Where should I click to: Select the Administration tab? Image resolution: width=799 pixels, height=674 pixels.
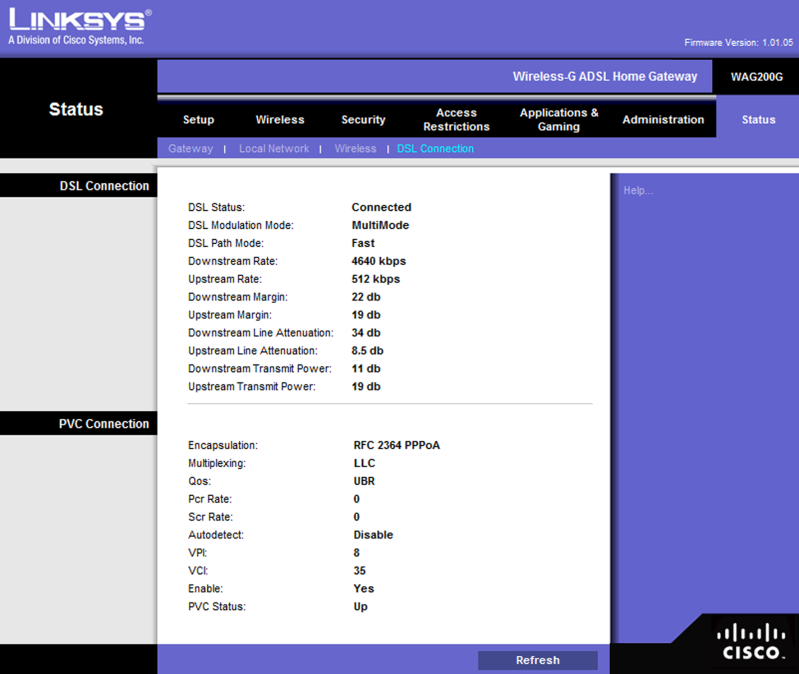(x=663, y=120)
